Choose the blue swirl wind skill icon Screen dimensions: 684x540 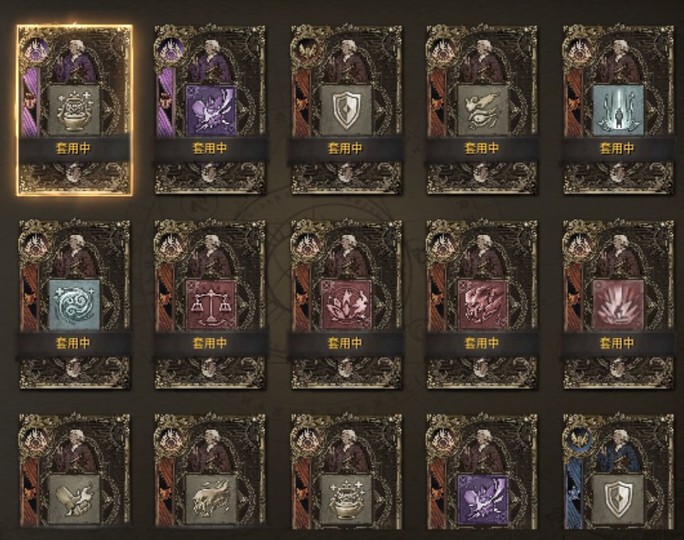point(75,305)
